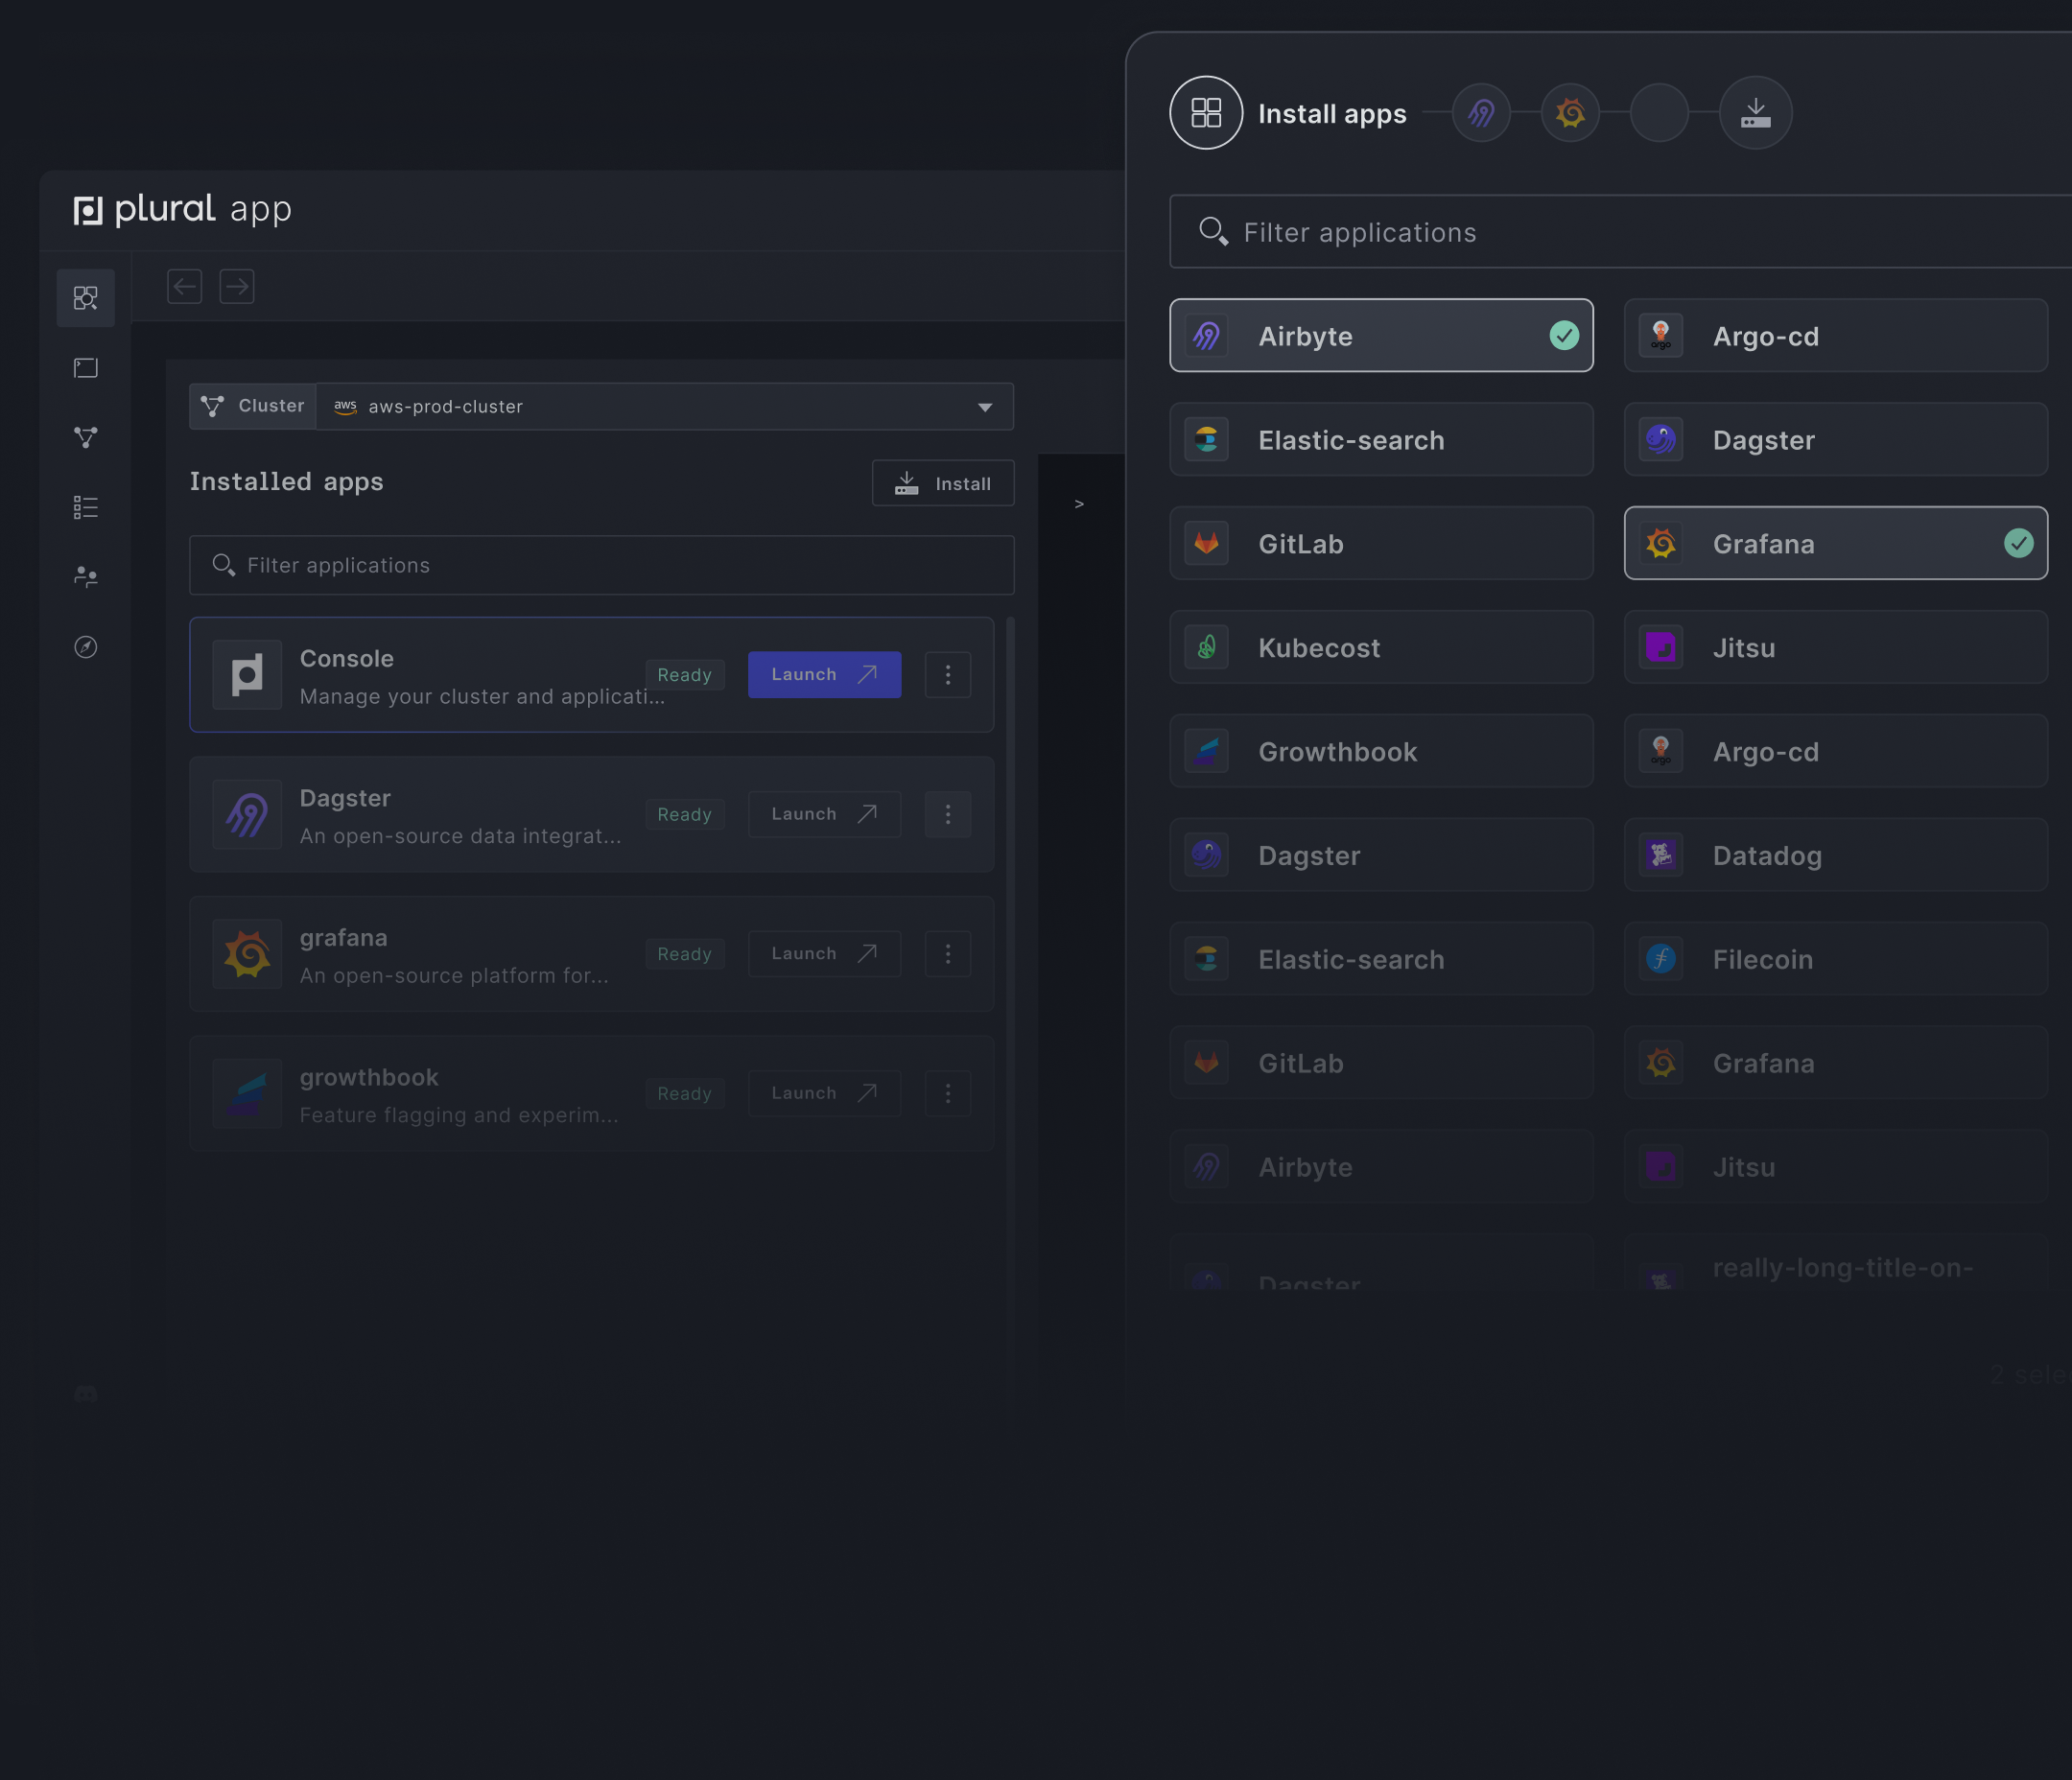Click the Install button for new apps
Image resolution: width=2072 pixels, height=1780 pixels.
tap(943, 481)
